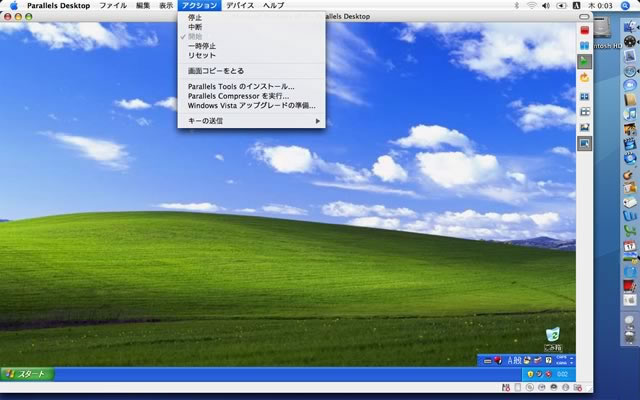Open Spotlight search icon
This screenshot has width=640, height=400.
[x=625, y=5]
